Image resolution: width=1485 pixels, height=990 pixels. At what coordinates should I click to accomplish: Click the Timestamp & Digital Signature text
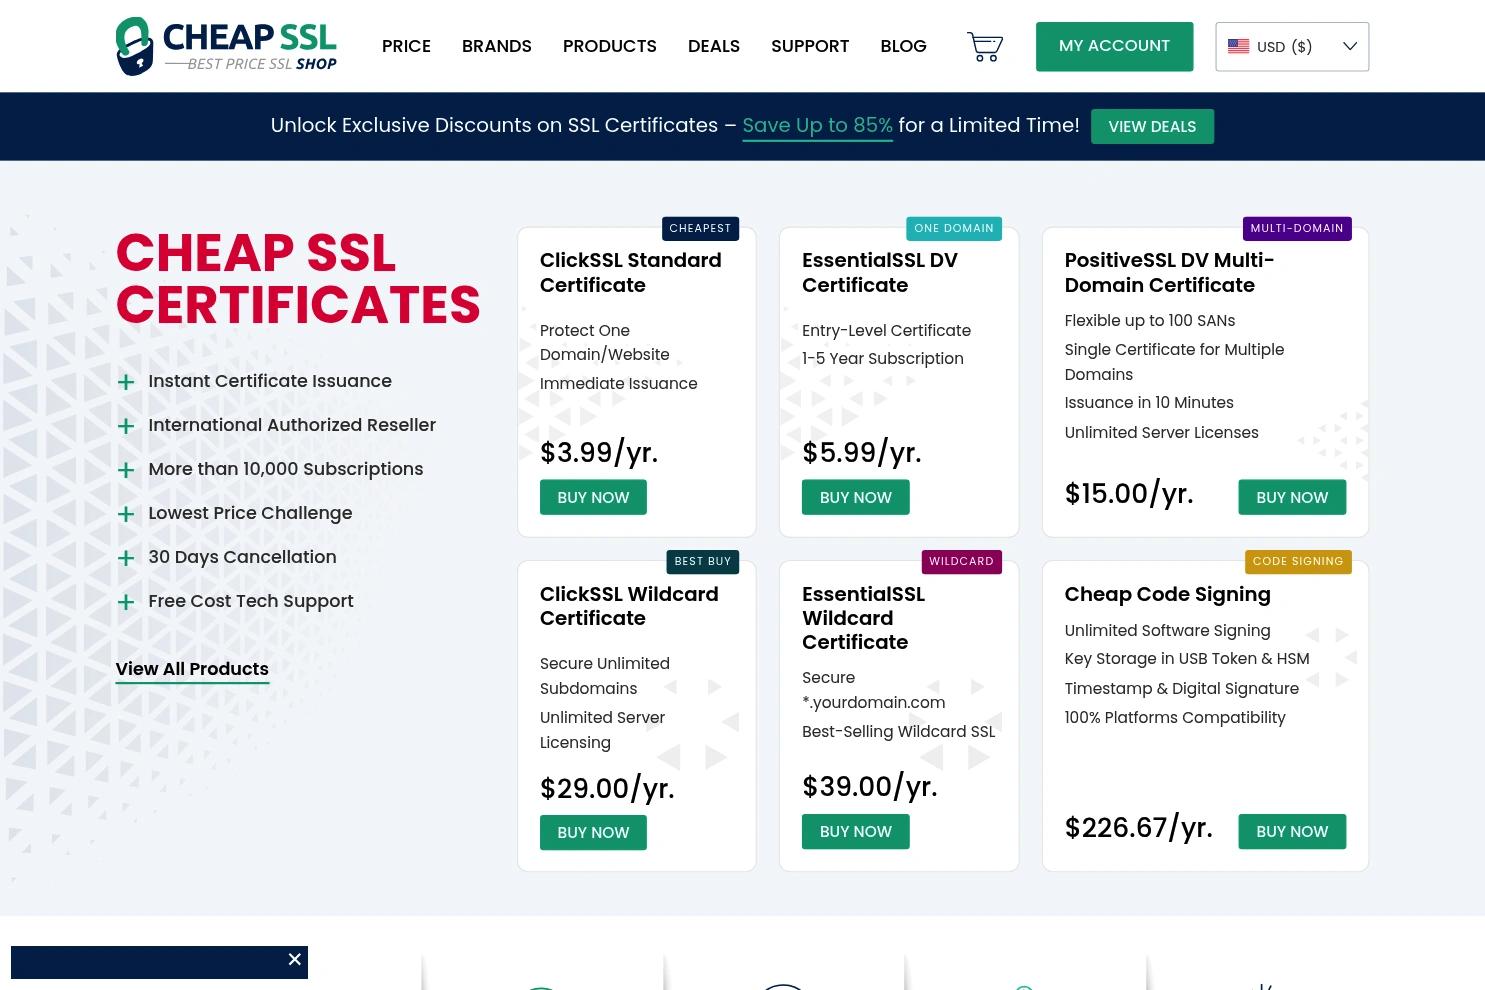(1182, 689)
